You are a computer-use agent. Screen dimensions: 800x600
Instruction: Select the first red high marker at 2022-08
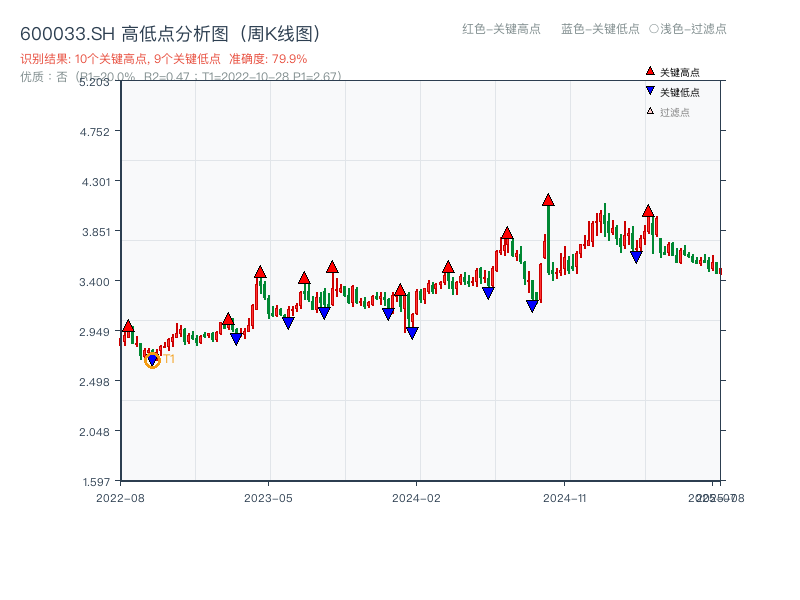point(128,326)
